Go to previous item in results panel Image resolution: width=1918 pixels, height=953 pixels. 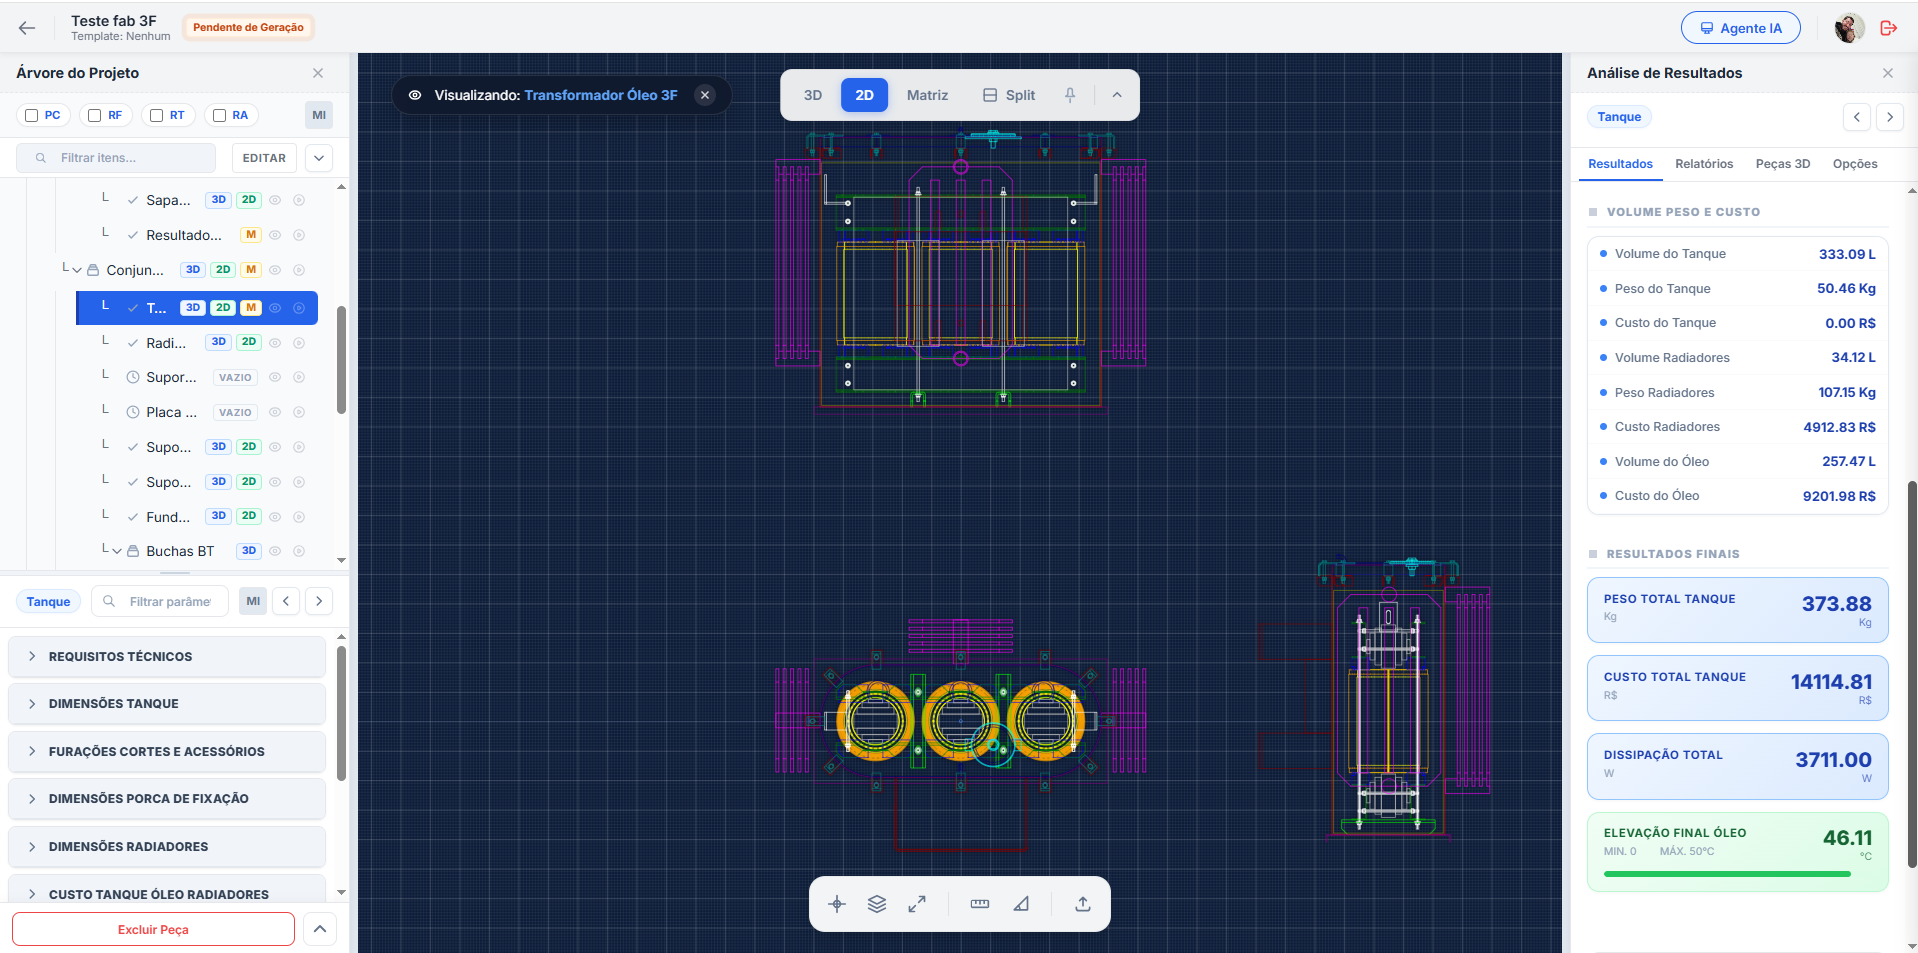(1857, 117)
